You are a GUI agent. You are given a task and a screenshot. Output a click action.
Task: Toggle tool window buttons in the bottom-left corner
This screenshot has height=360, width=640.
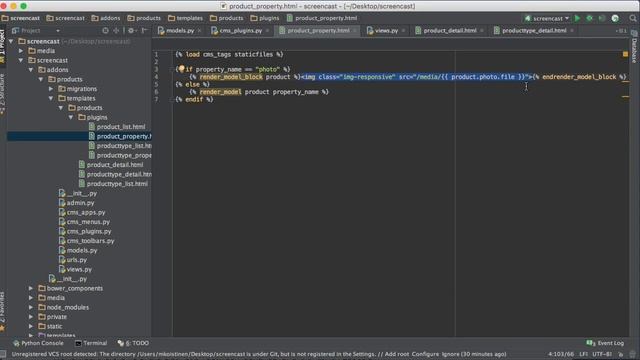3,354
